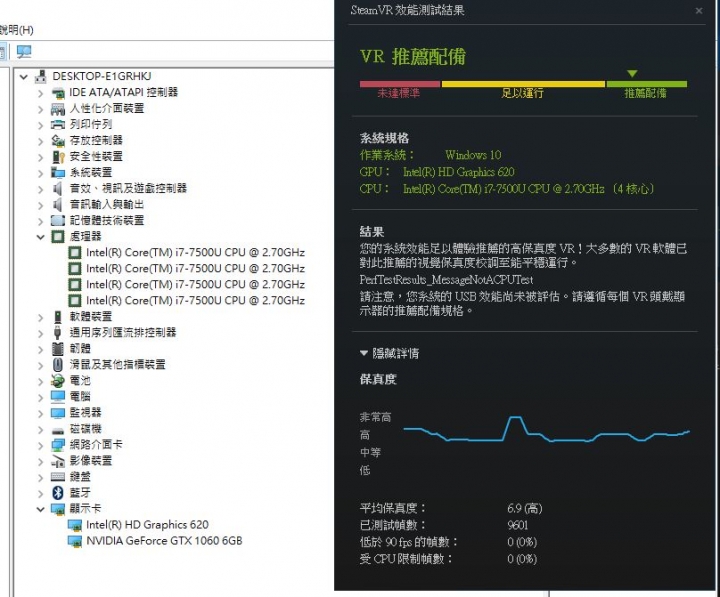Click the 系統裝置 icon
The image size is (720, 597).
coord(58,173)
